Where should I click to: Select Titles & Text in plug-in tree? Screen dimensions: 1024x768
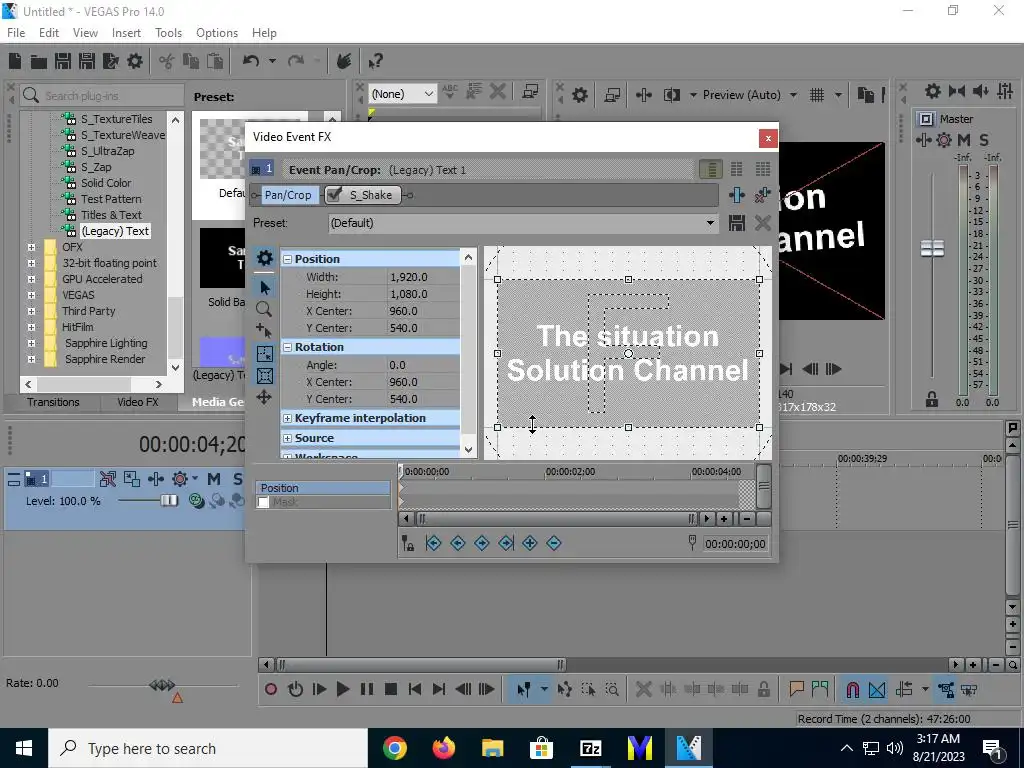tap(111, 215)
